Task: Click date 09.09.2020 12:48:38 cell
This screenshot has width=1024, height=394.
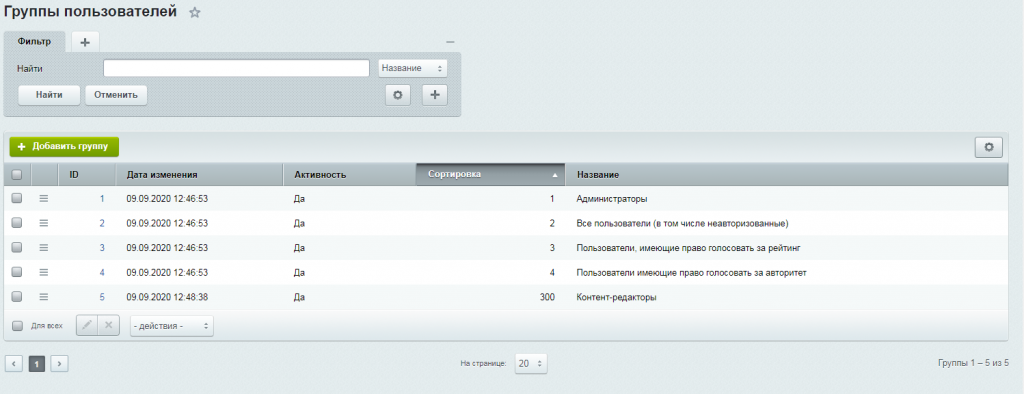Action: coord(167,297)
